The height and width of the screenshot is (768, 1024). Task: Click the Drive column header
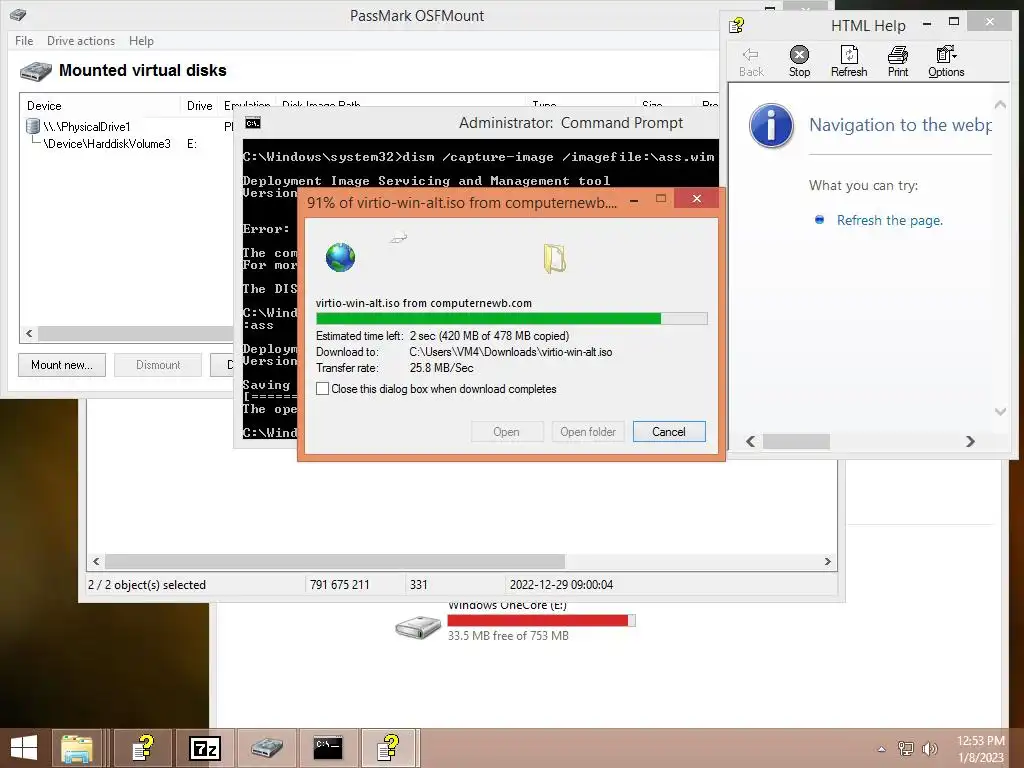199,106
